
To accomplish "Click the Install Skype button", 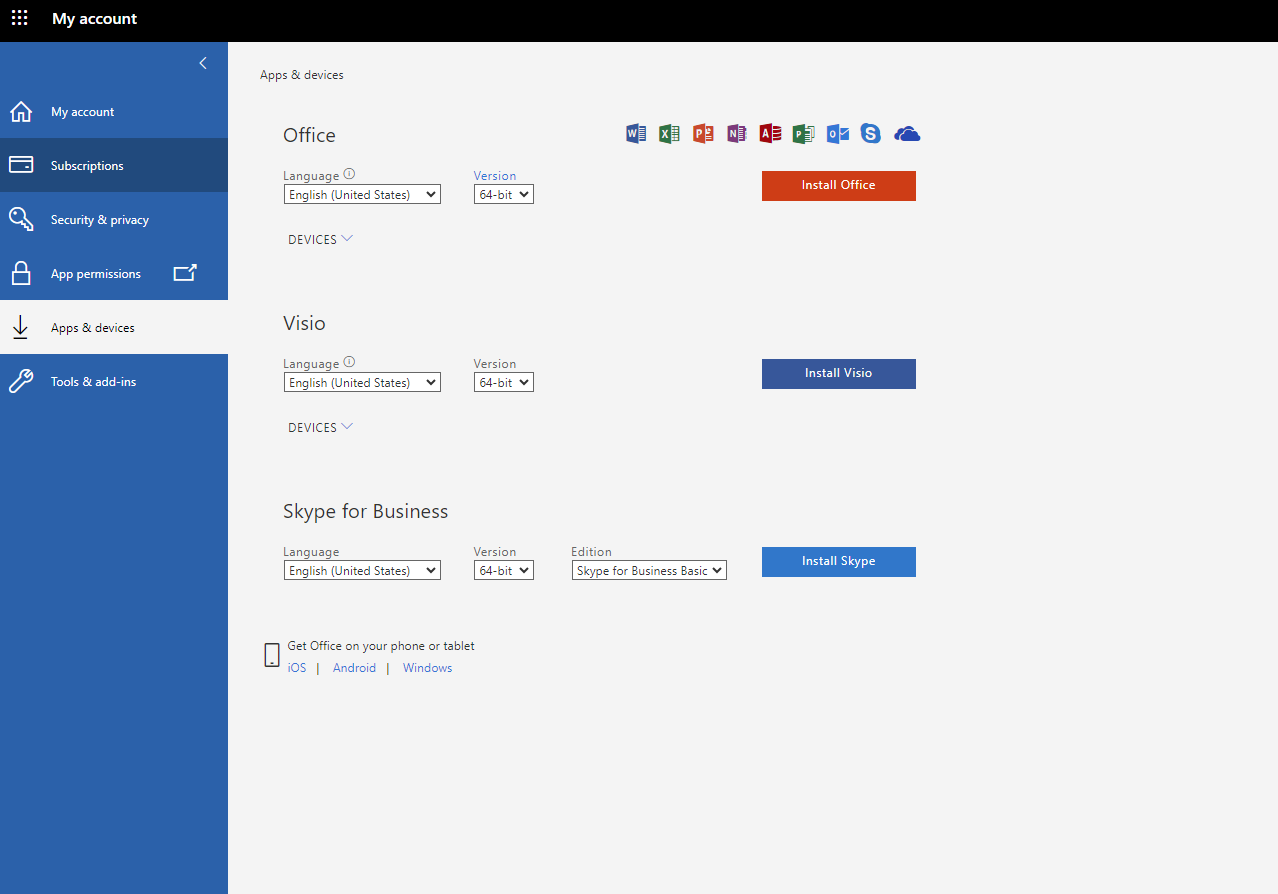I will click(839, 562).
